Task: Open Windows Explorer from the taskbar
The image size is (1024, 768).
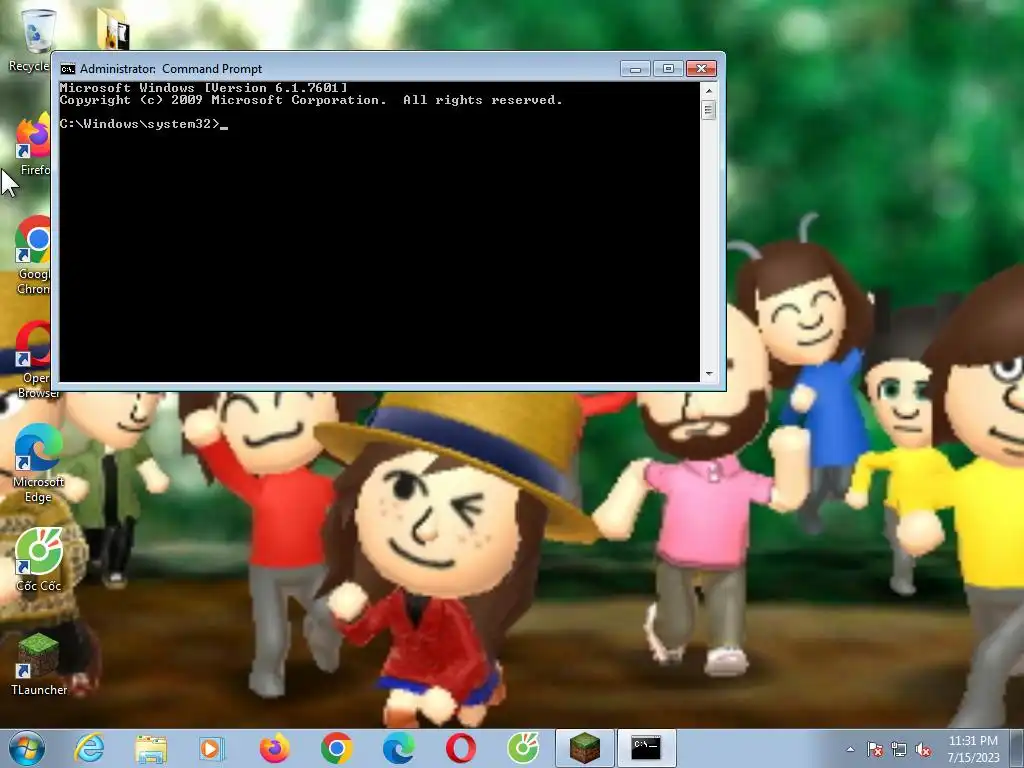Action: click(151, 748)
